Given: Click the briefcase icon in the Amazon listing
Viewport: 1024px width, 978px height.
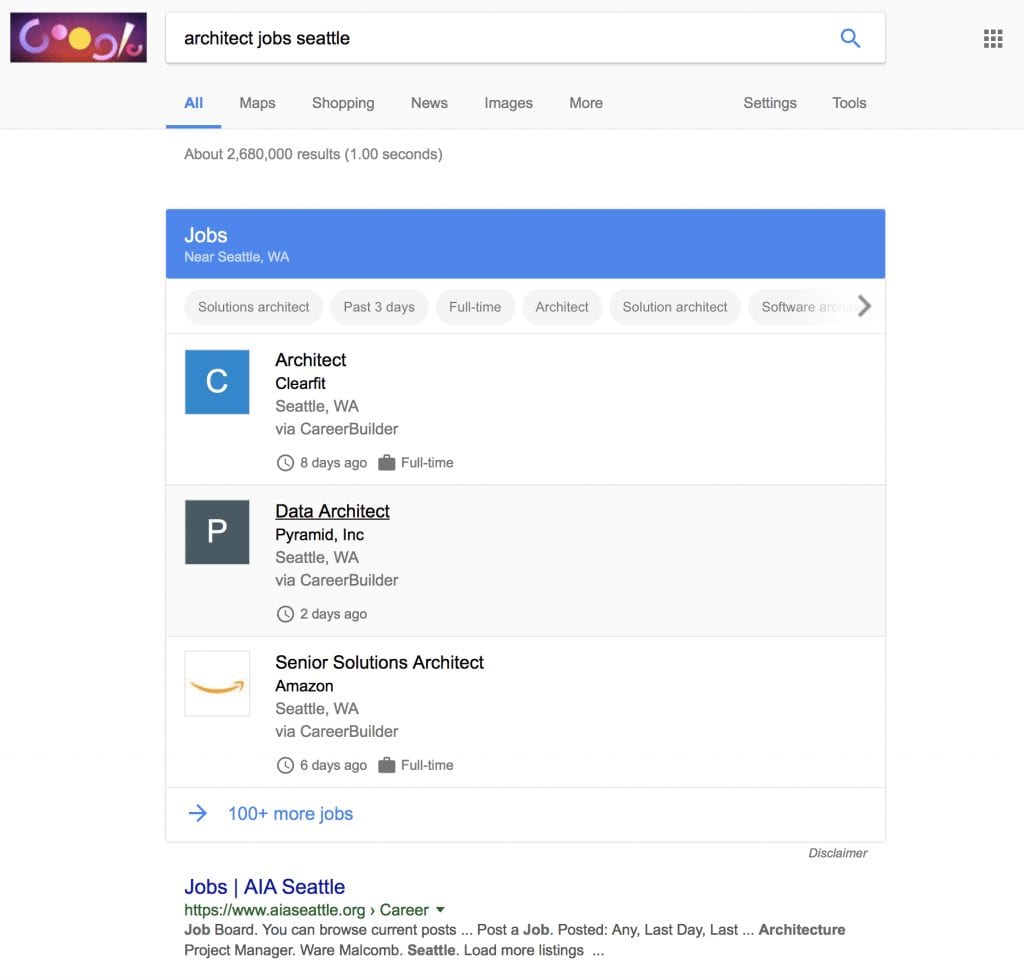Looking at the screenshot, I should point(387,765).
